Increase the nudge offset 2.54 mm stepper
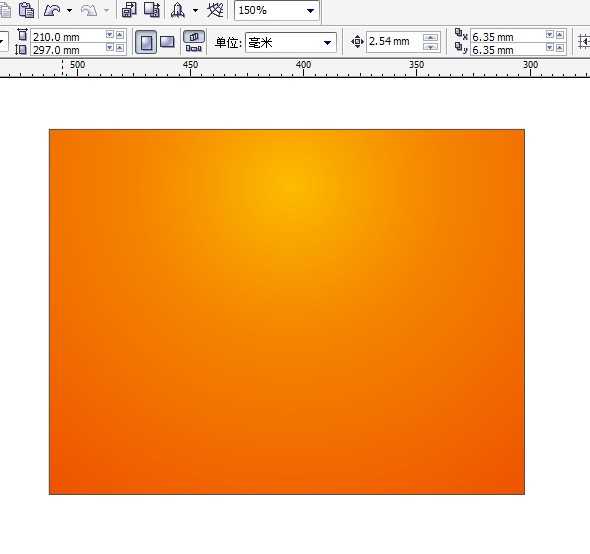The image size is (590, 554). click(x=430, y=37)
